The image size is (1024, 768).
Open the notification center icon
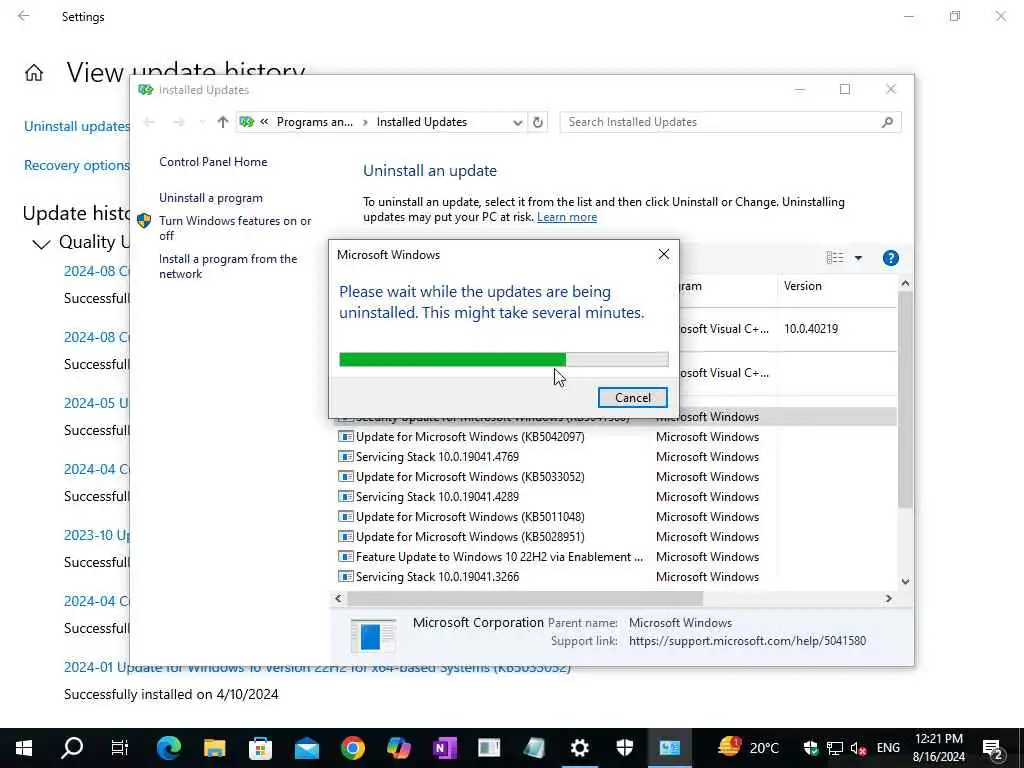(x=993, y=748)
